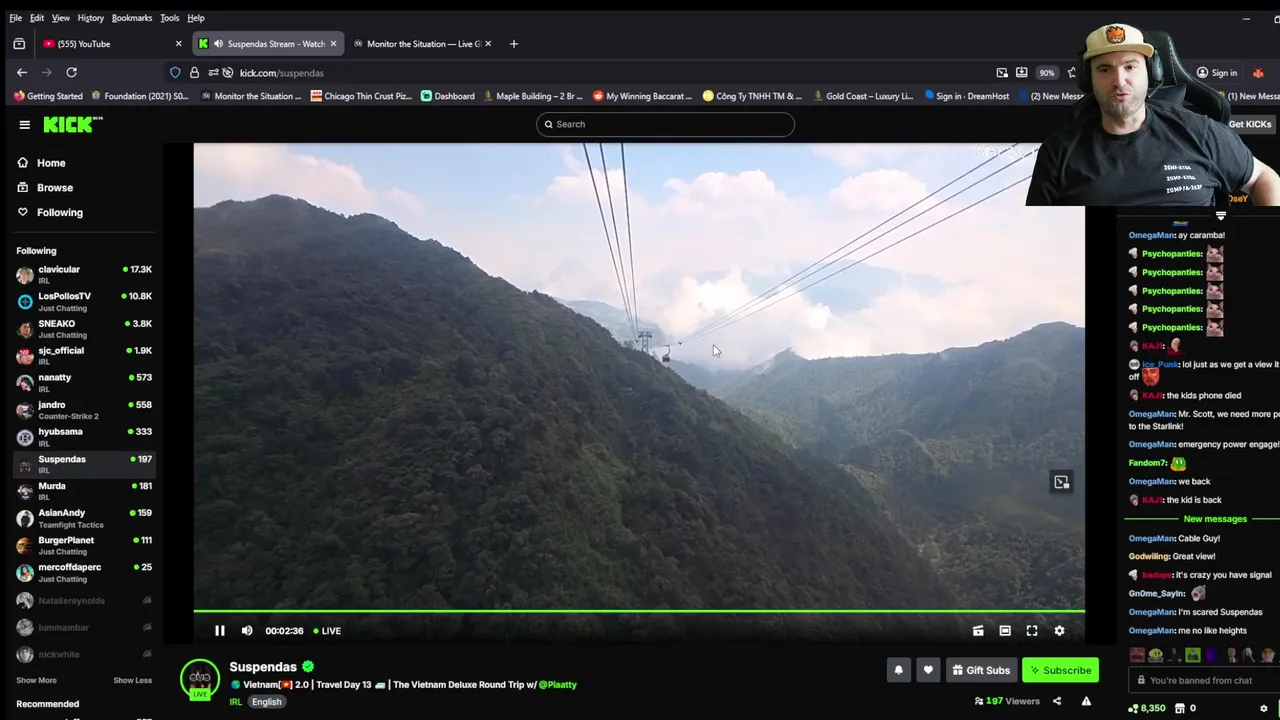The width and height of the screenshot is (1280, 720).
Task: Mute tab audio via speaker icon on Suspendas tab
Action: [218, 44]
